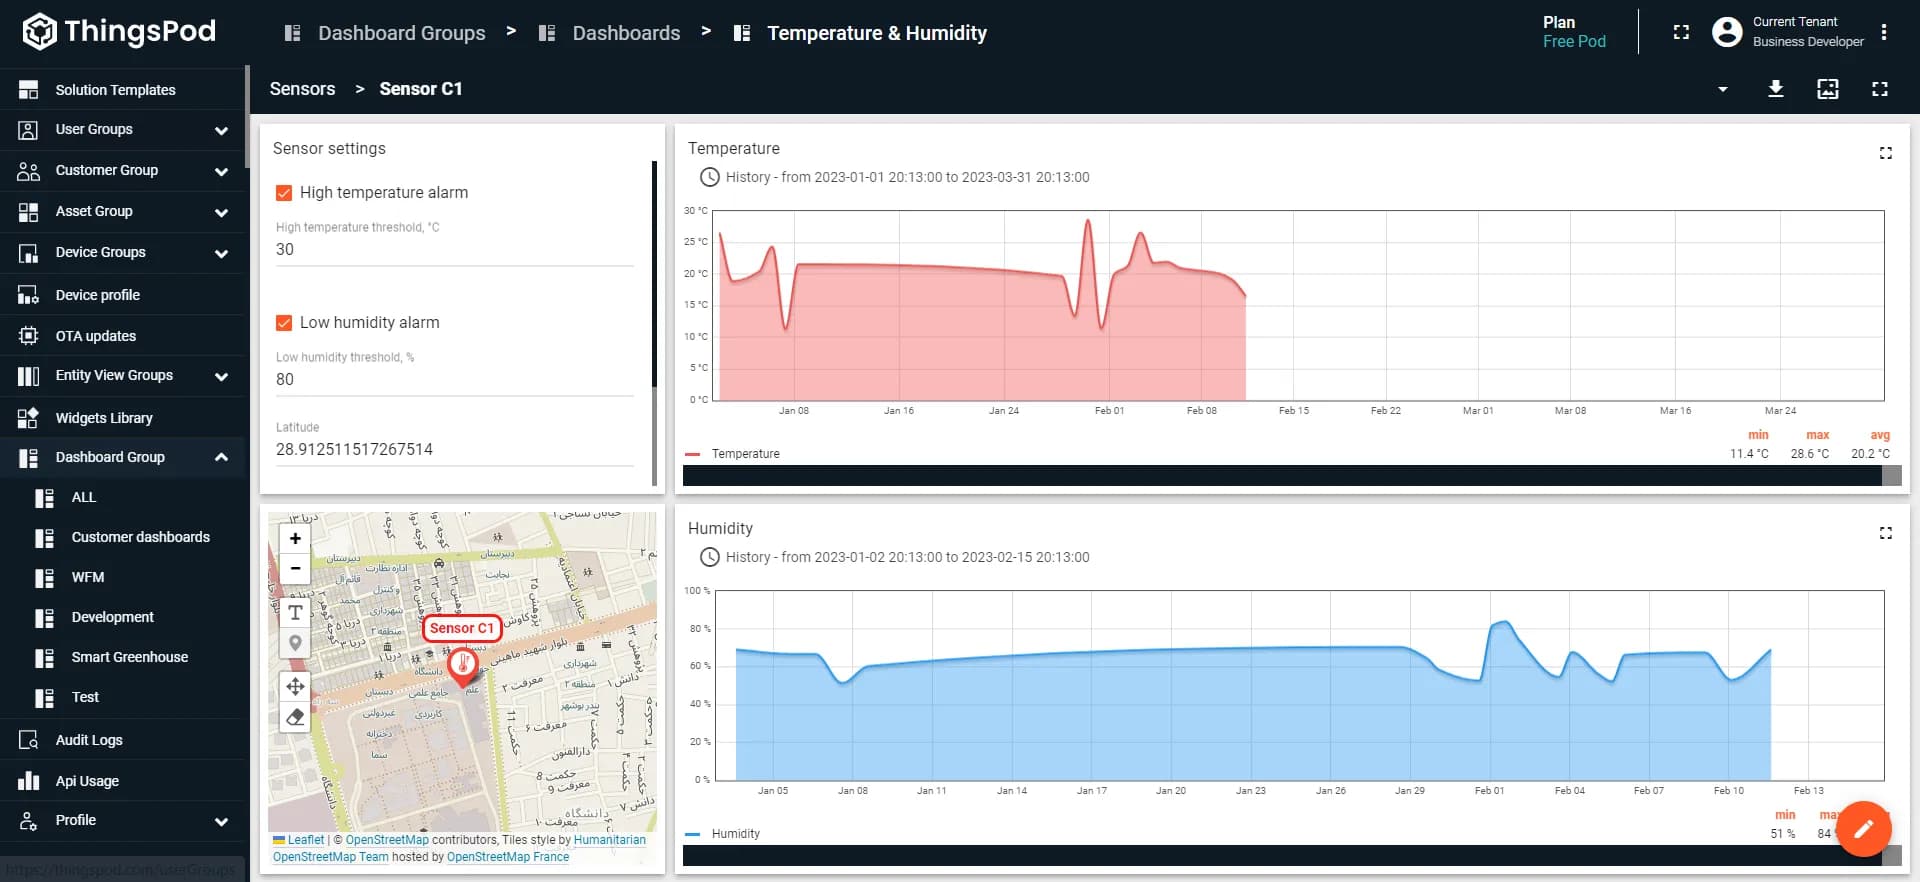This screenshot has width=1920, height=882.
Task: Click the orange pencil edit button
Action: pos(1863,829)
